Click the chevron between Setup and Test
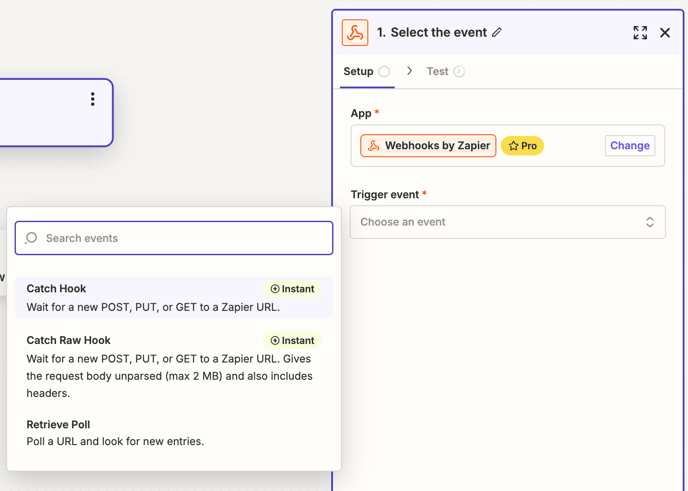 pos(409,71)
